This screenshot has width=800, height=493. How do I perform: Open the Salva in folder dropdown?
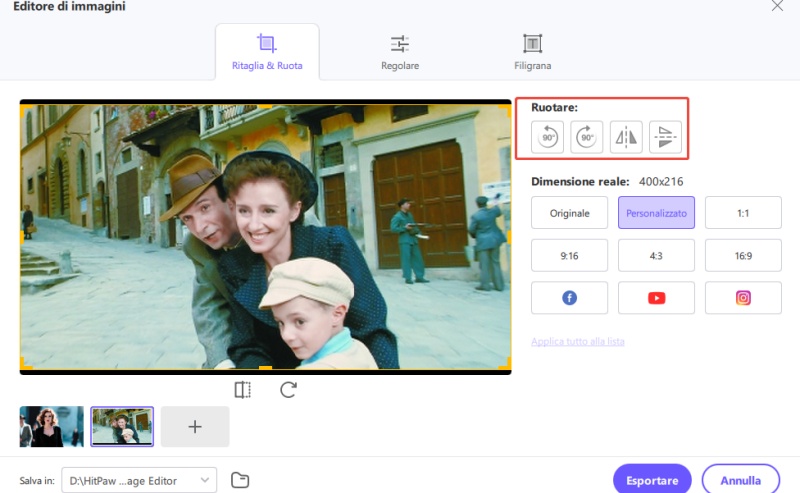139,480
